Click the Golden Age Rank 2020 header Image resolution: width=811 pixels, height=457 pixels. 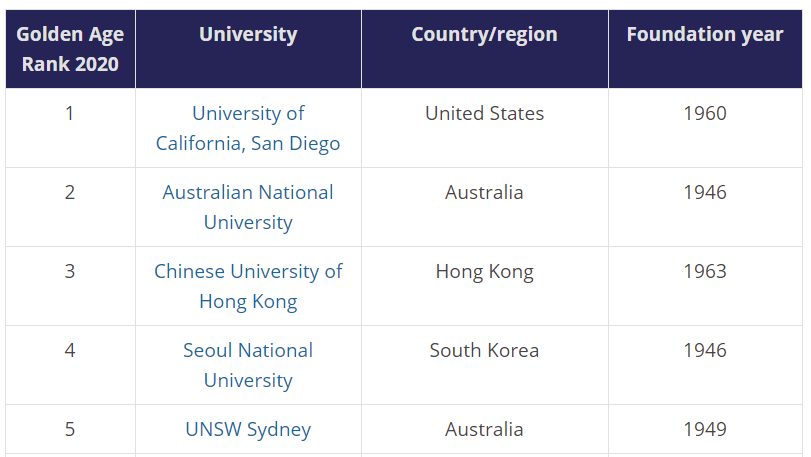pos(70,49)
